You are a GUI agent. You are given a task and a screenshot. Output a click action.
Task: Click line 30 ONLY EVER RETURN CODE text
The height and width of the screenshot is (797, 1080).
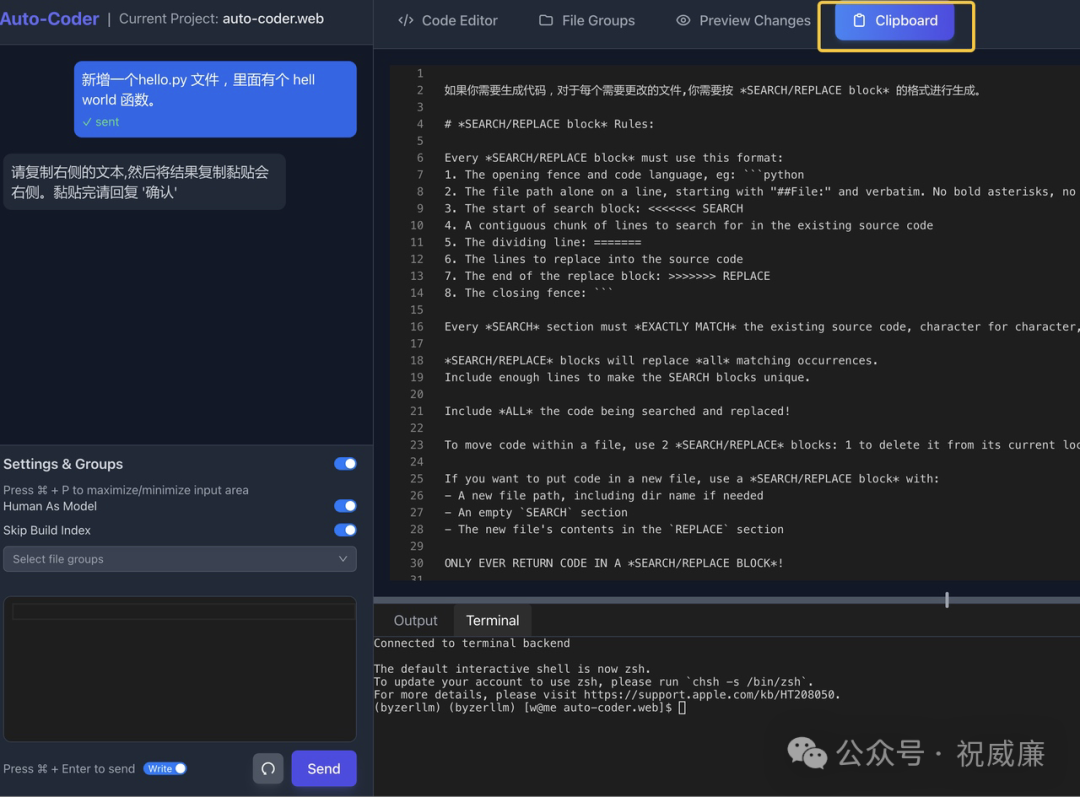click(x=614, y=563)
